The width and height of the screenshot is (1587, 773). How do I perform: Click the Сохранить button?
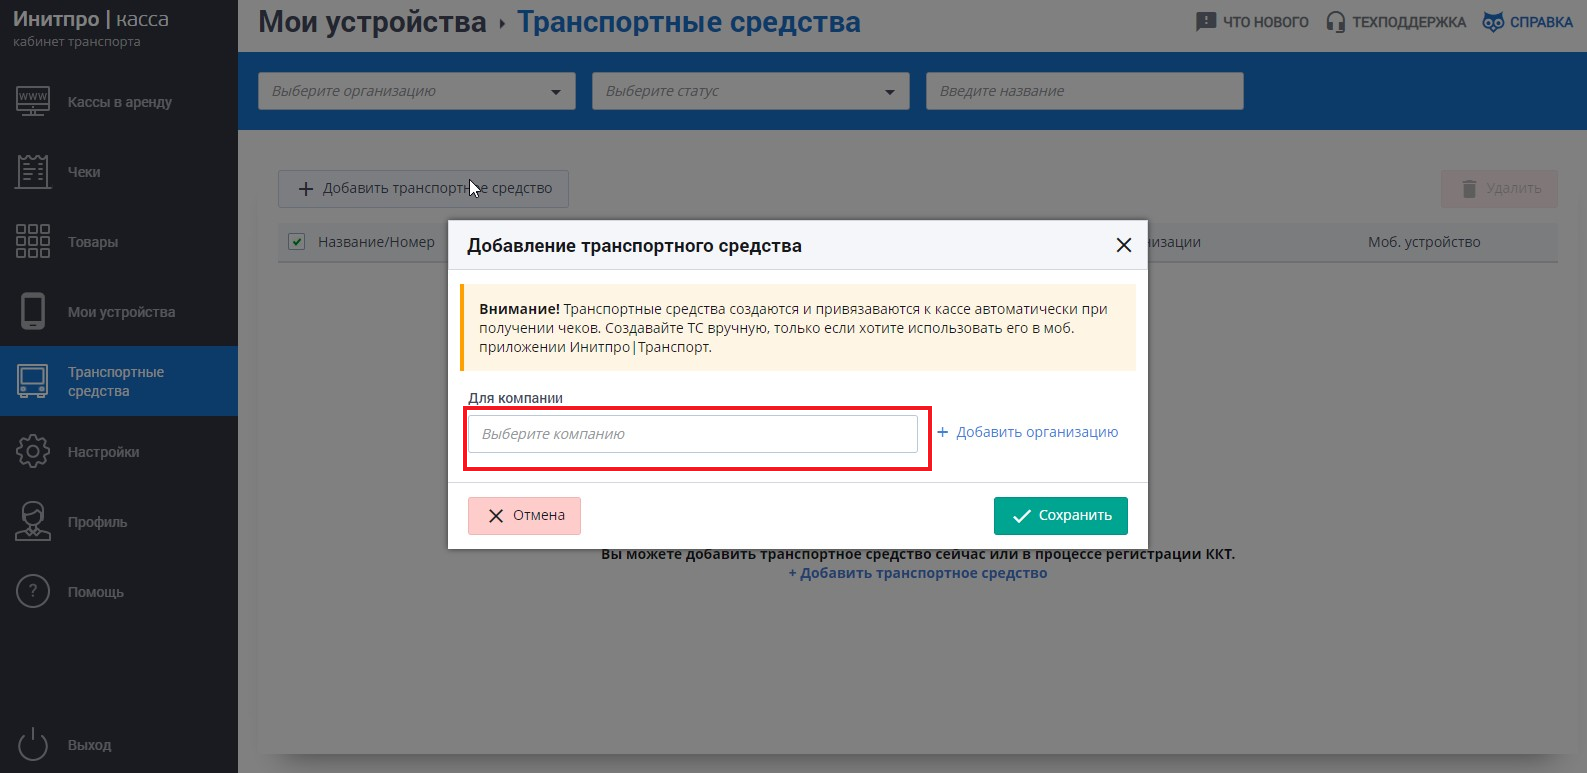(1061, 516)
